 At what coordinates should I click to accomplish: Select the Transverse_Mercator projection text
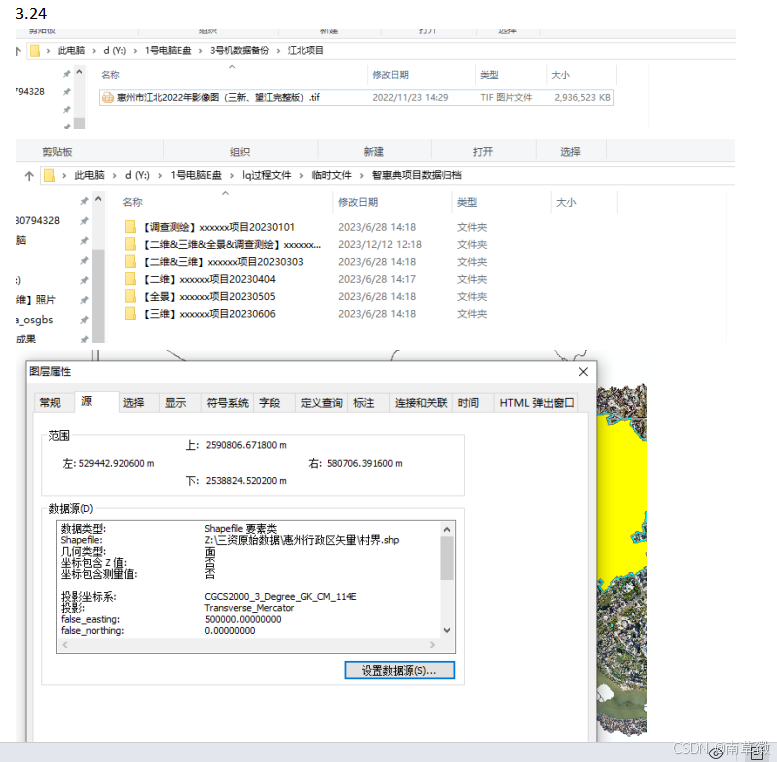coord(249,608)
